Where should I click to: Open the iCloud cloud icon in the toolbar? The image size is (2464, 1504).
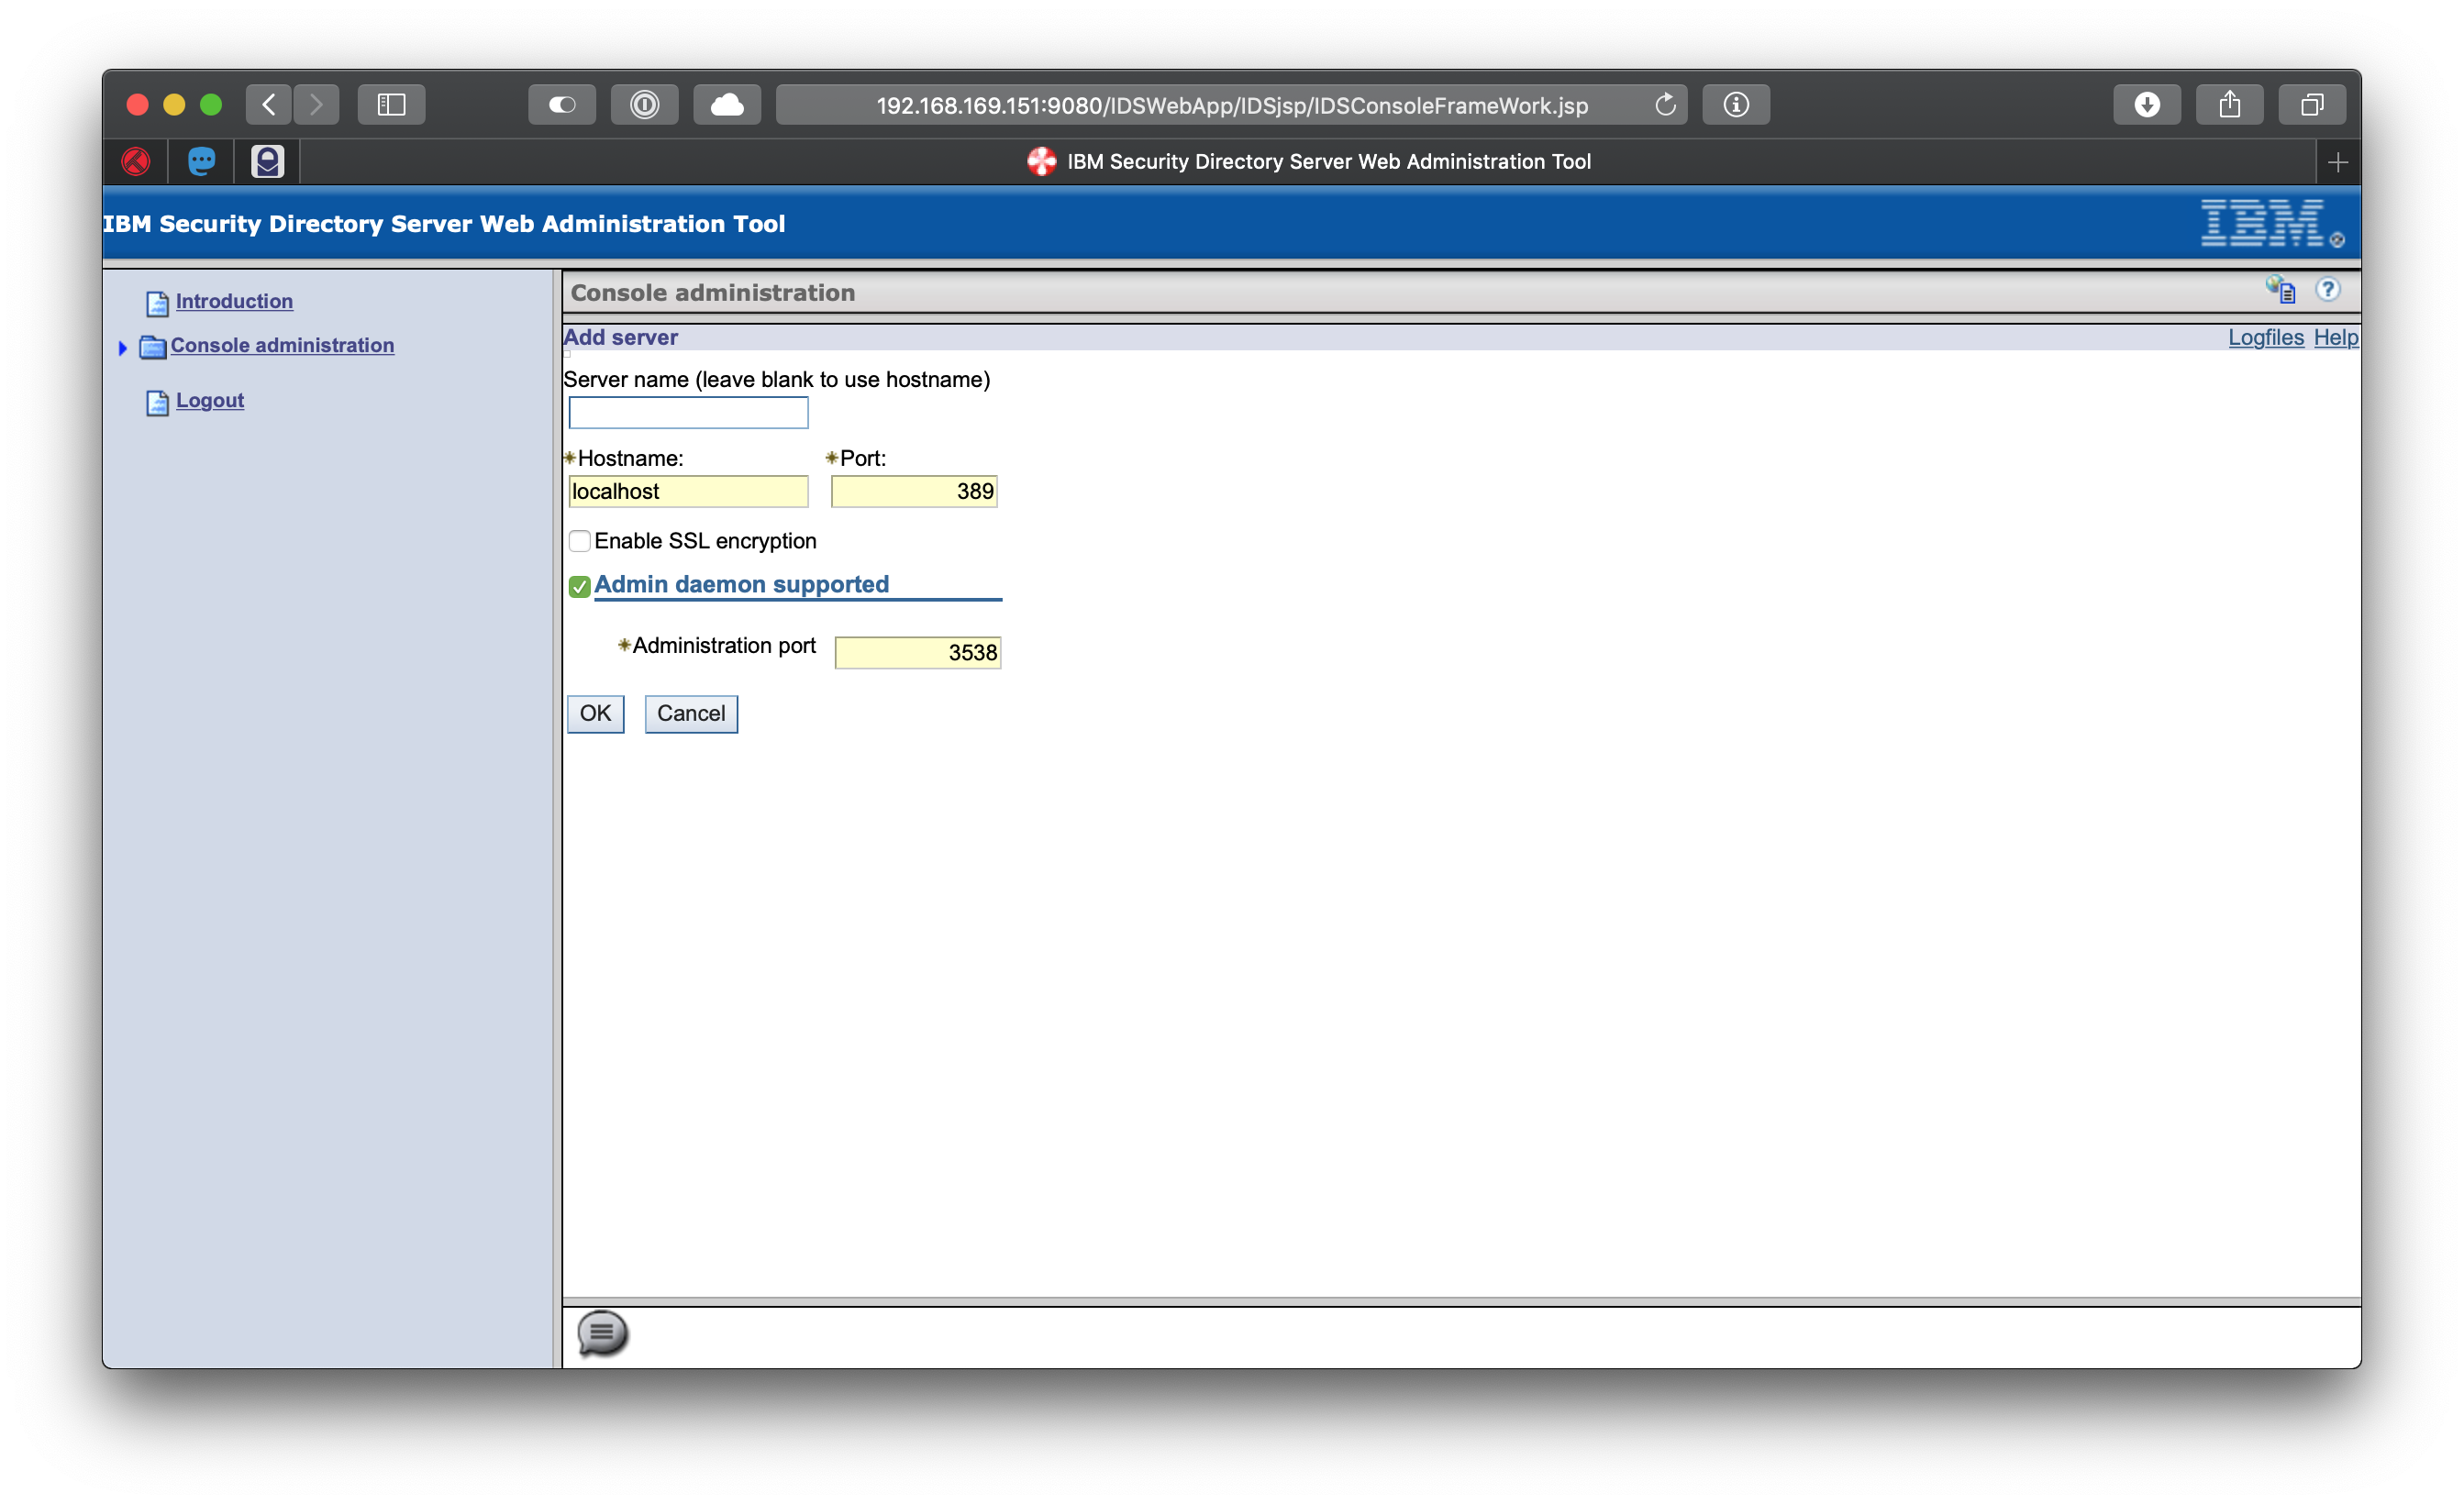[x=726, y=104]
